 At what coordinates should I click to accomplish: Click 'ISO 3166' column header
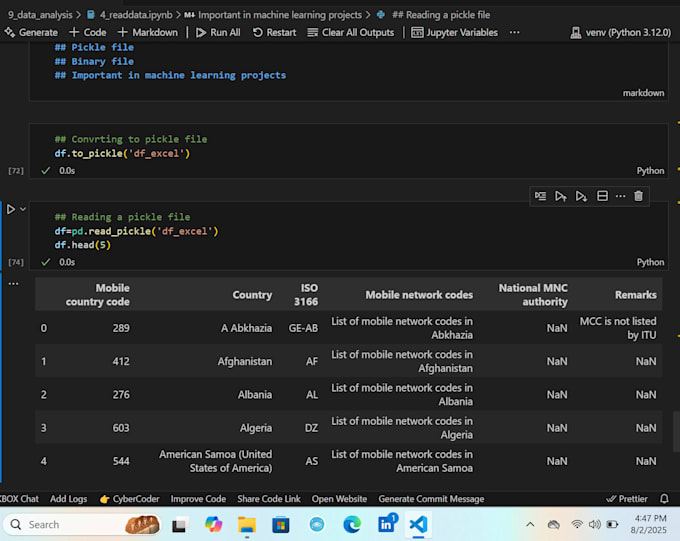coord(306,295)
